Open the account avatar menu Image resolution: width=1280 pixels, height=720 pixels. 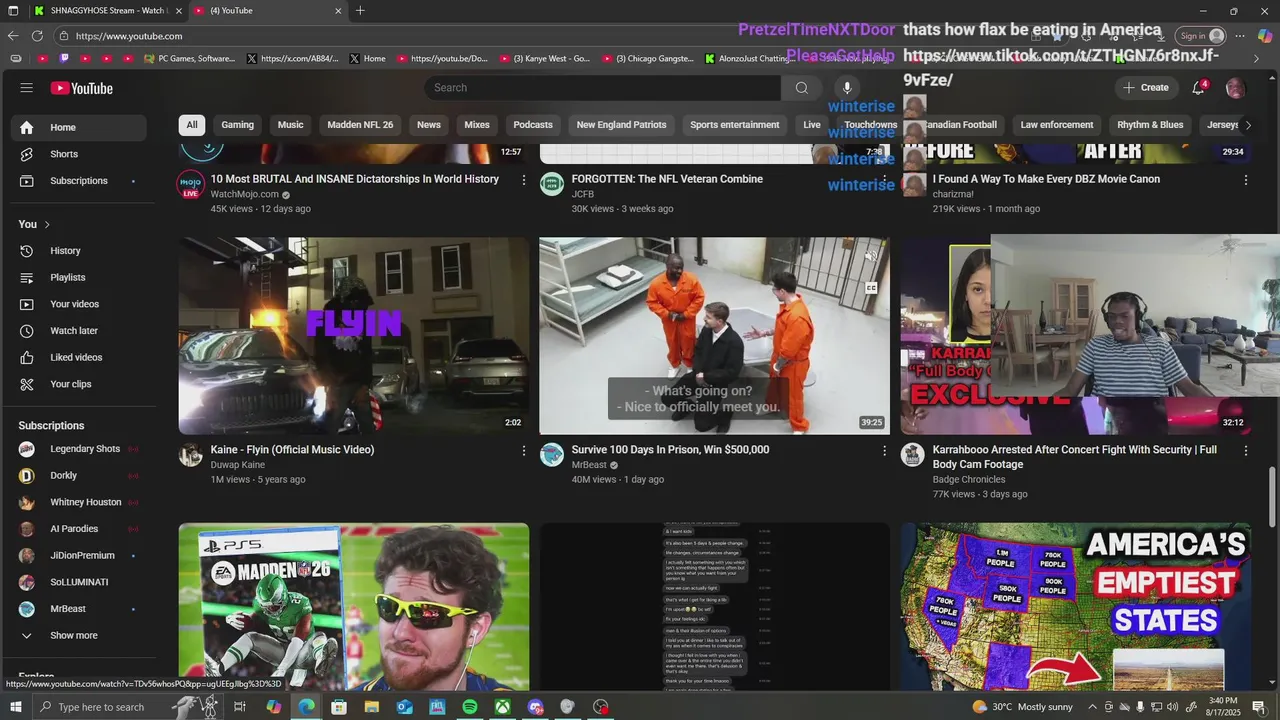[x=1235, y=88]
